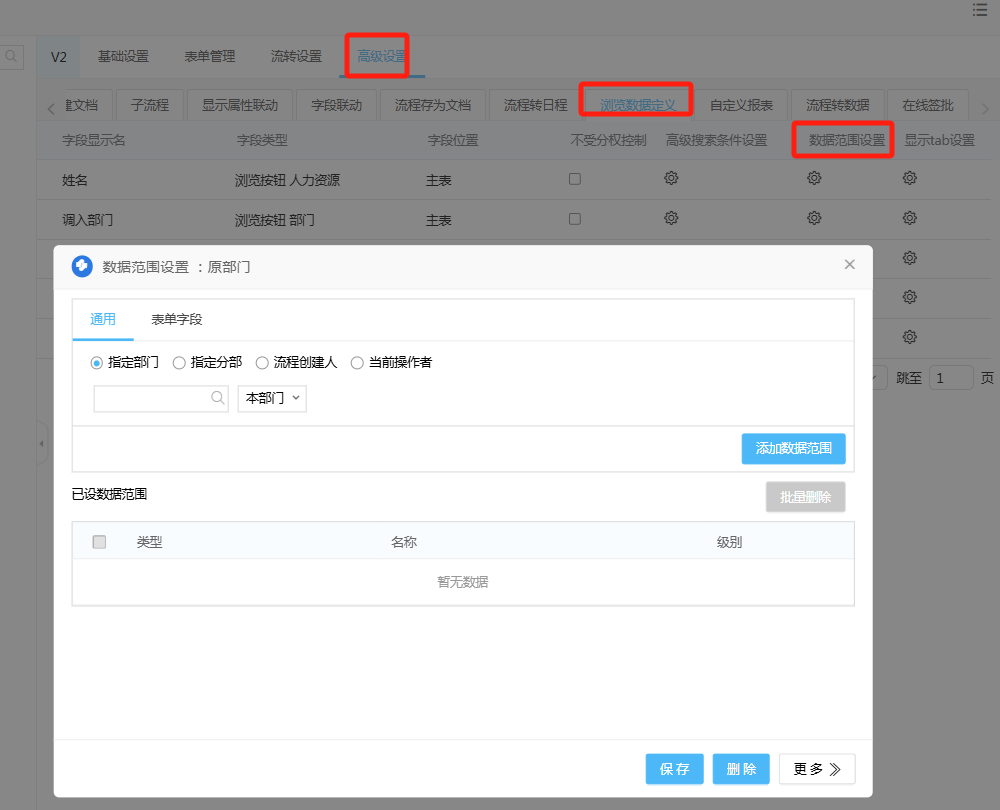Open 高级搜索条件设置 gear for 调入部门 row

[671, 218]
